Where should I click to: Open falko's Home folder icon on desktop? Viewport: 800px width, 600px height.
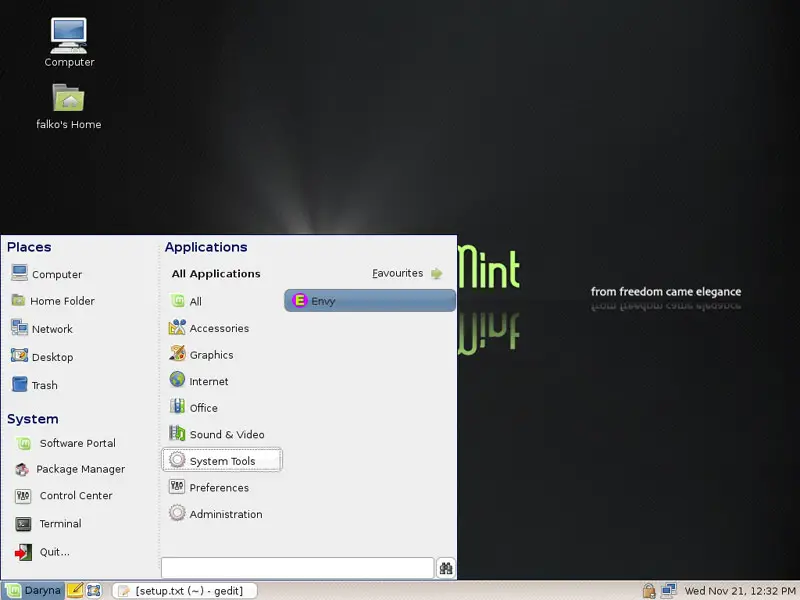click(69, 106)
